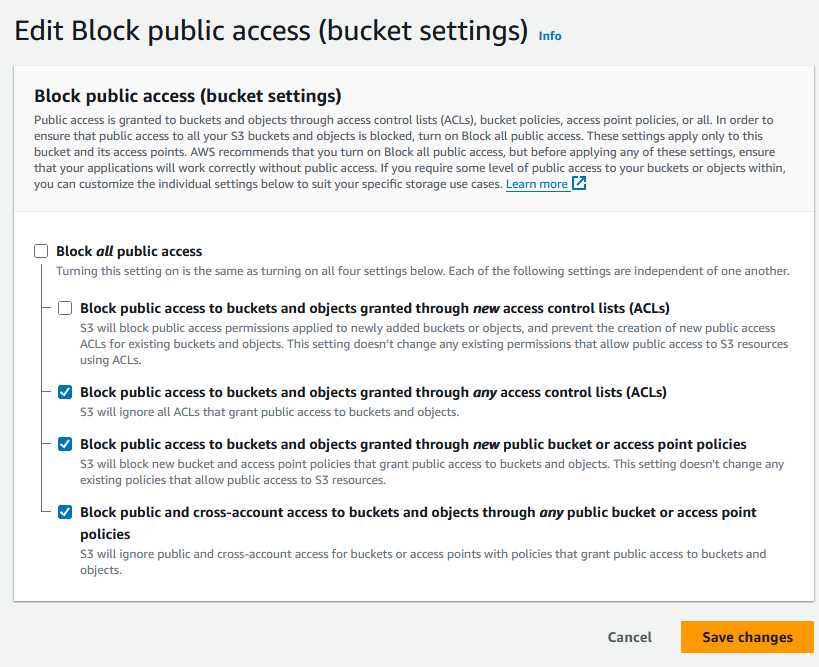Uncheck cross-account access blocking through any policies
Screen dimensions: 819x667
(x=64, y=512)
